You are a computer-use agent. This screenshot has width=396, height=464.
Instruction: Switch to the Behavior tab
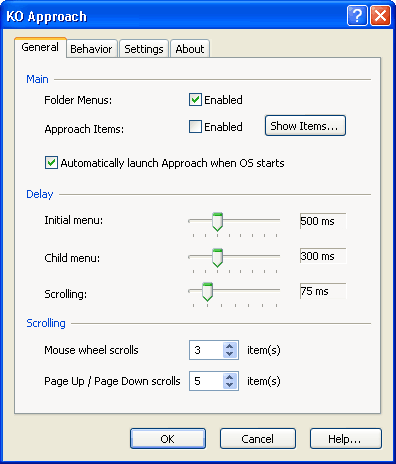pyautogui.click(x=92, y=49)
